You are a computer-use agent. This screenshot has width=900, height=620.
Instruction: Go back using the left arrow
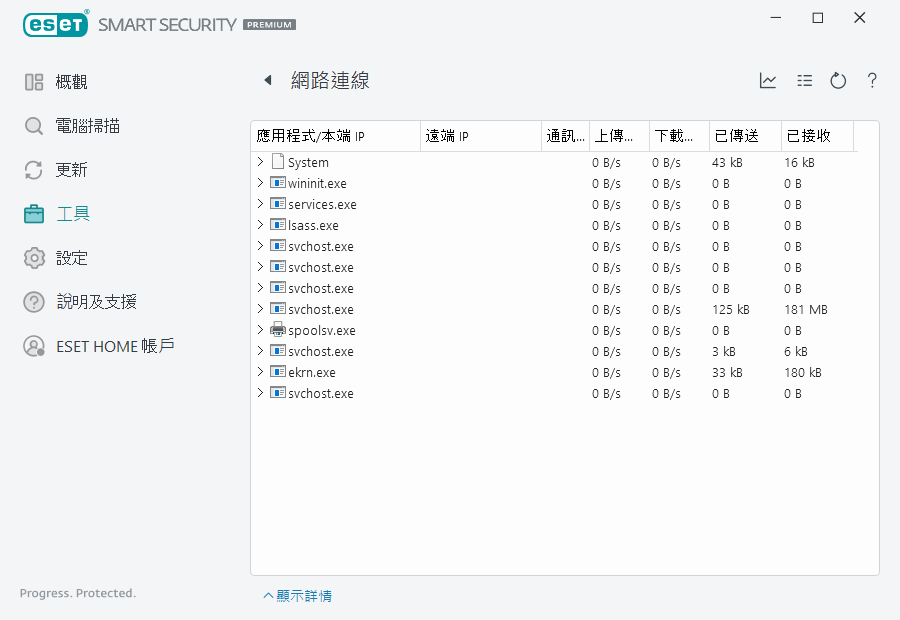tap(267, 80)
